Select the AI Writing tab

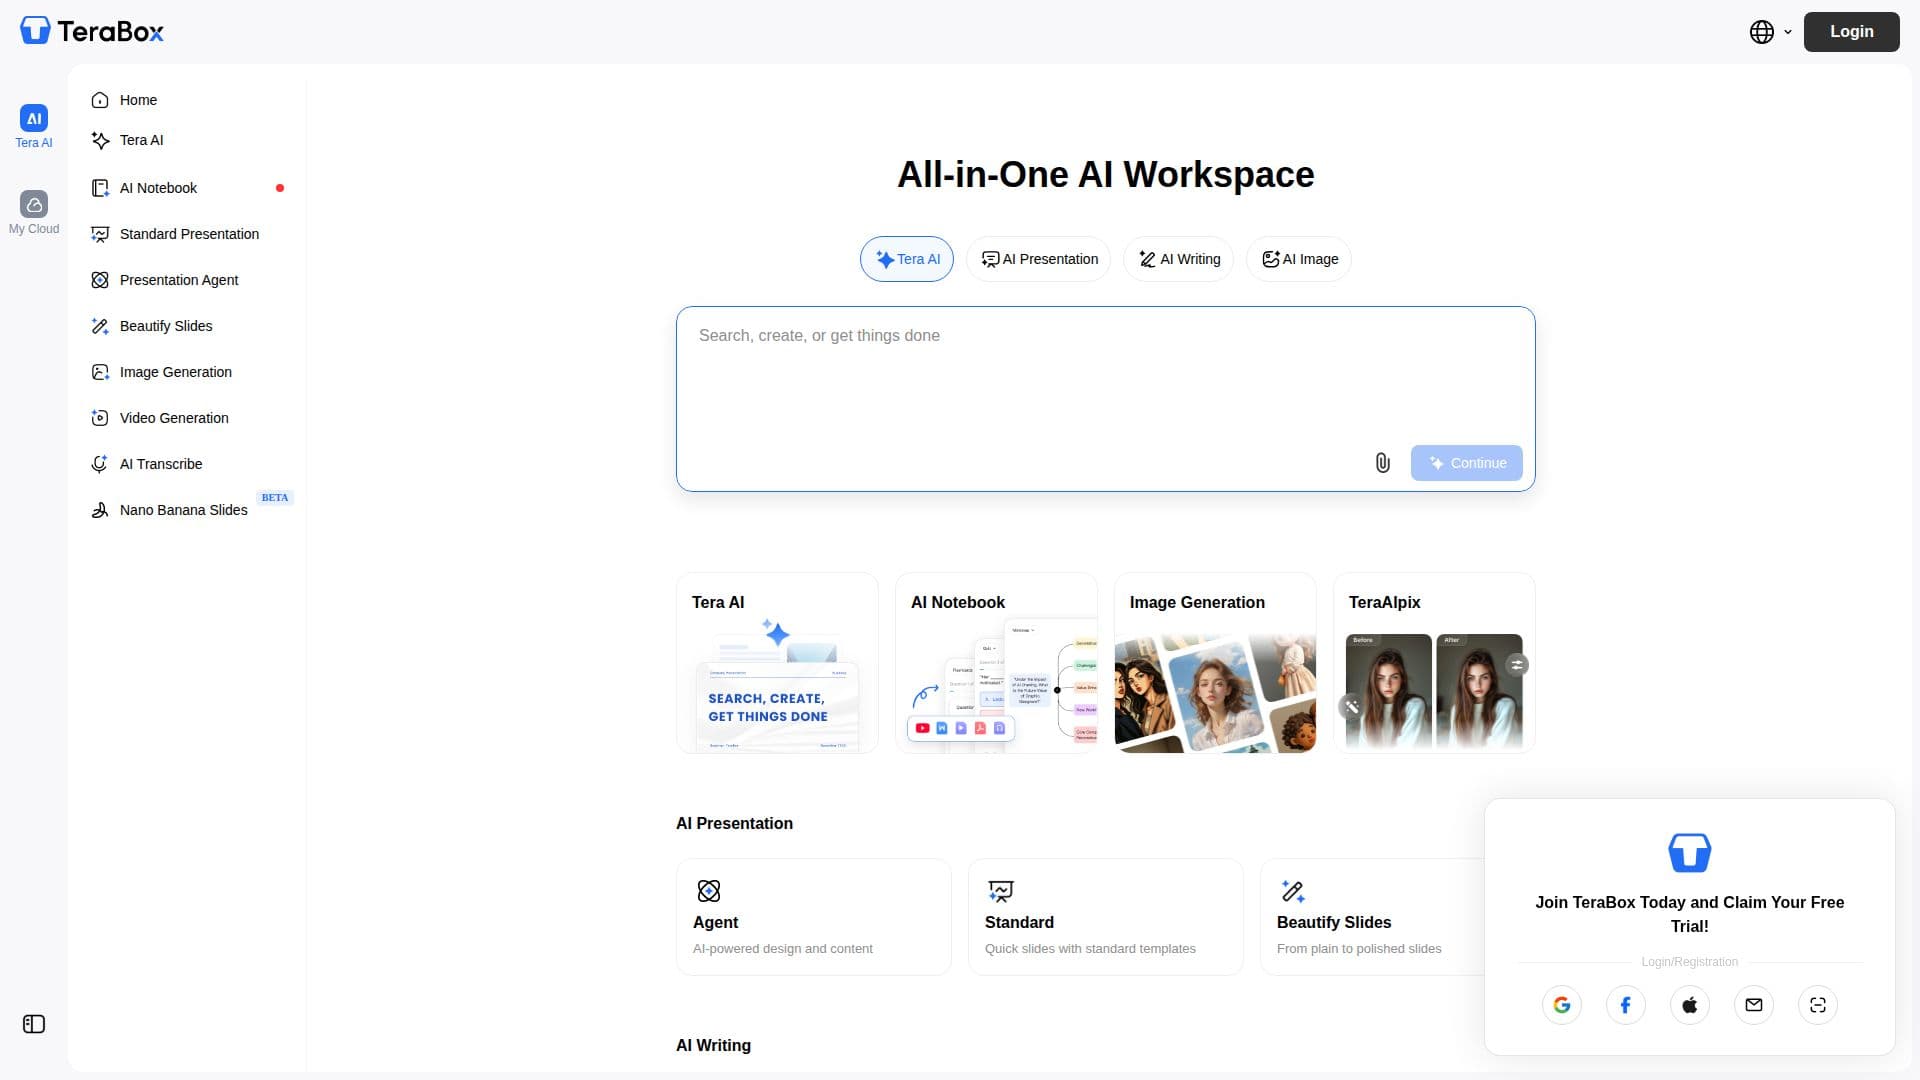tap(1179, 259)
